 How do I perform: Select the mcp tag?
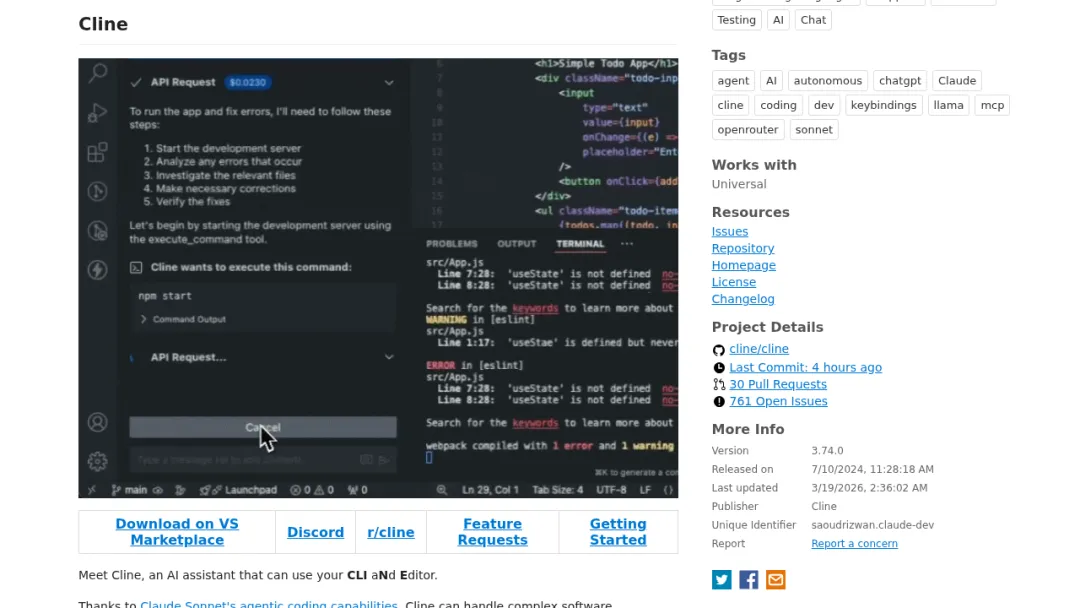(992, 105)
